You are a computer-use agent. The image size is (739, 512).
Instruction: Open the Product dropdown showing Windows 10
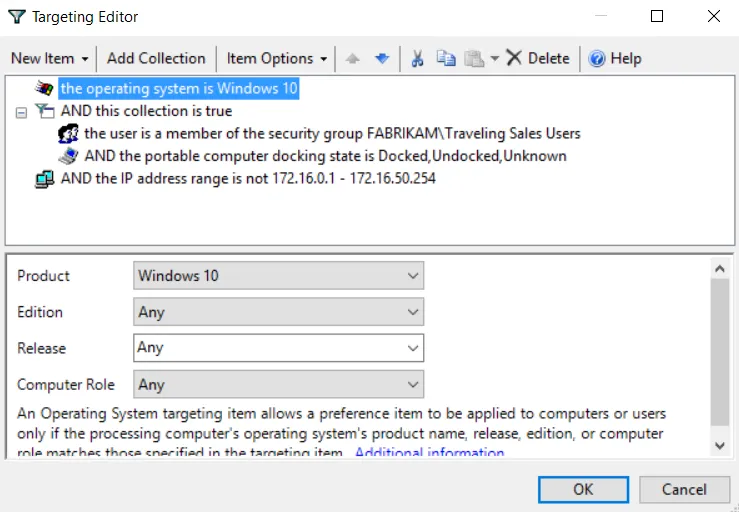point(279,276)
